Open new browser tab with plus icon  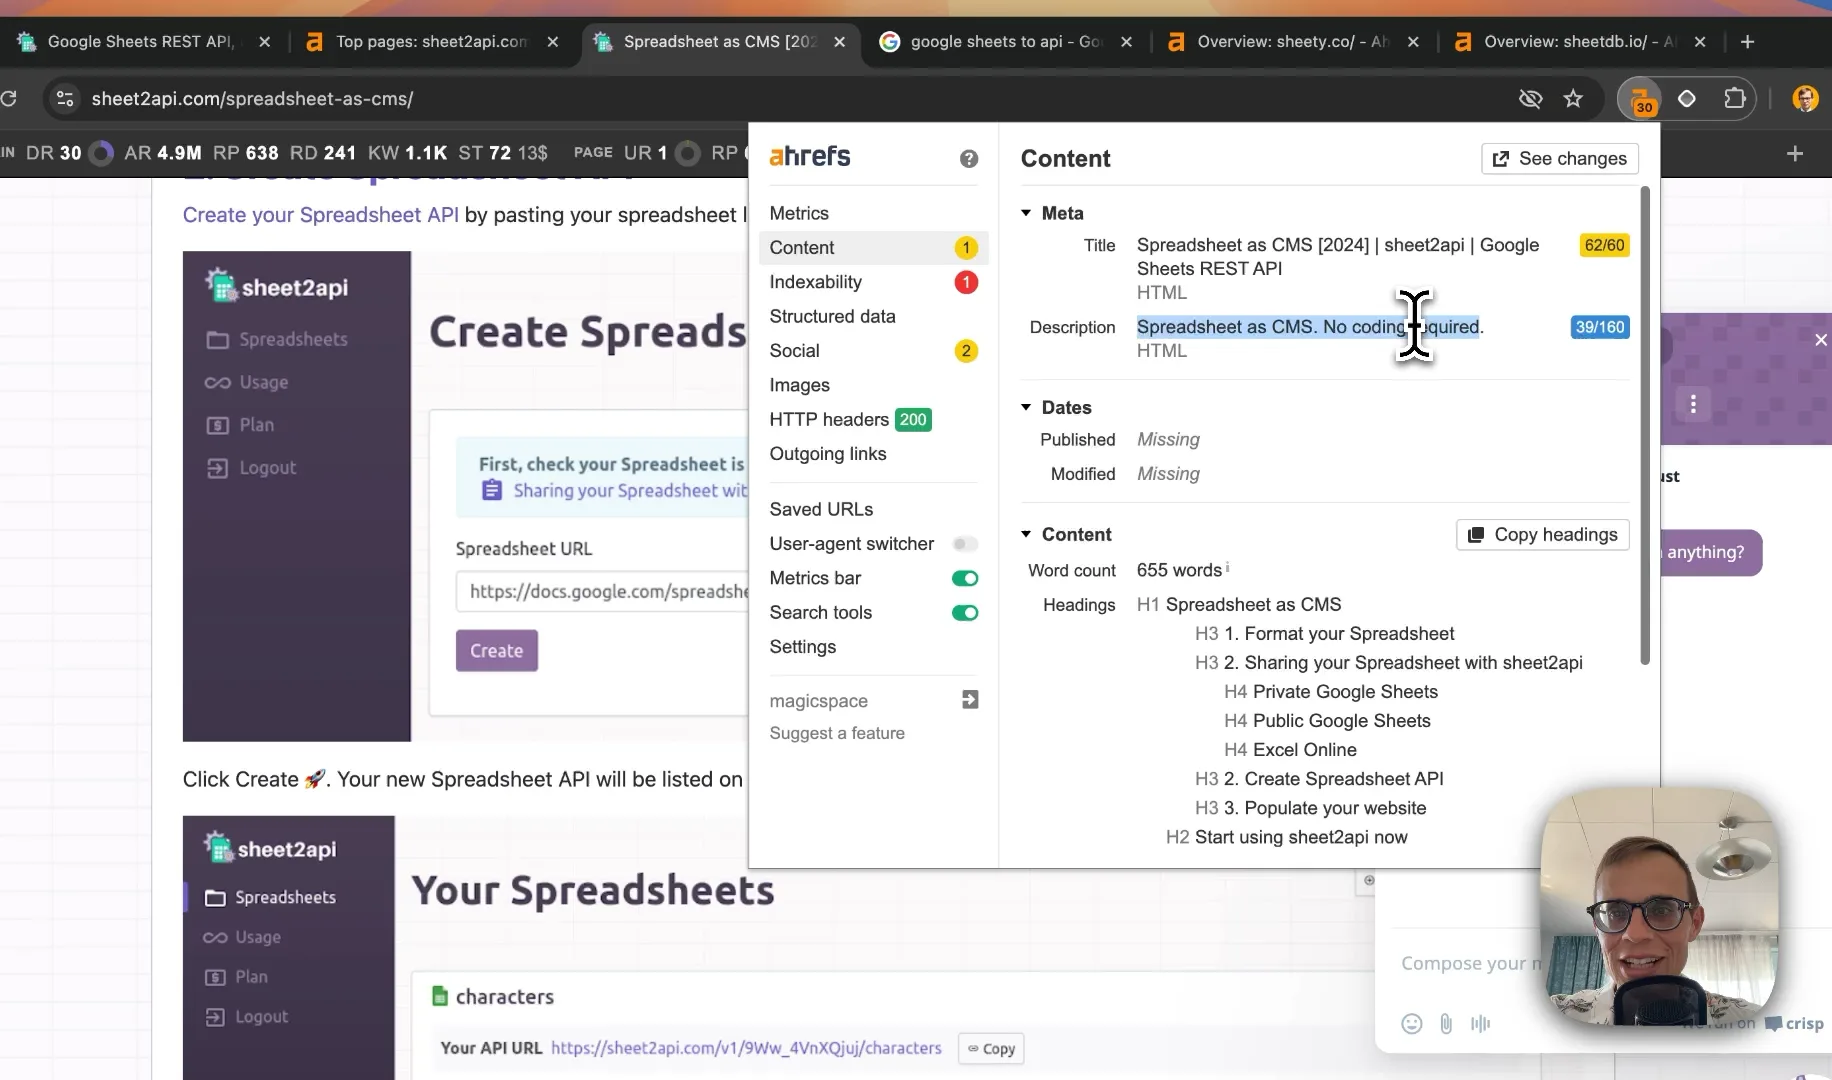pos(1747,42)
